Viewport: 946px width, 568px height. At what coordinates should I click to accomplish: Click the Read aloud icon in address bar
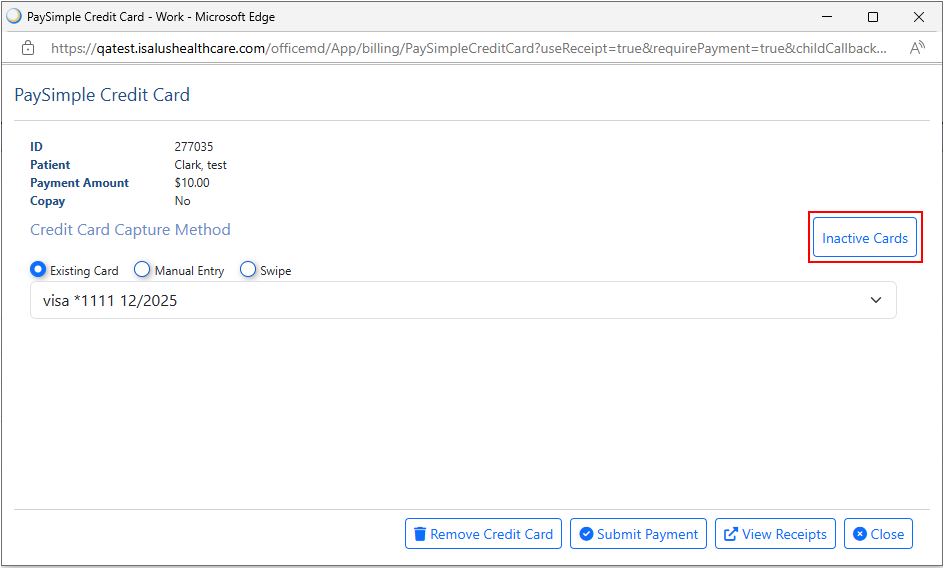coord(917,48)
